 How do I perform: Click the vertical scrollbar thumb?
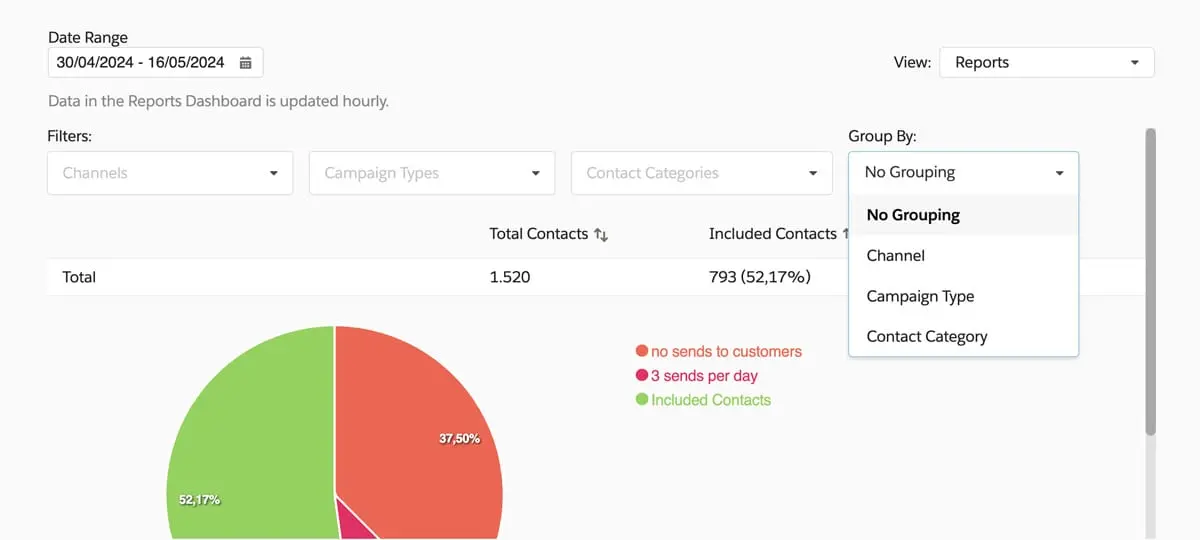(x=1150, y=280)
